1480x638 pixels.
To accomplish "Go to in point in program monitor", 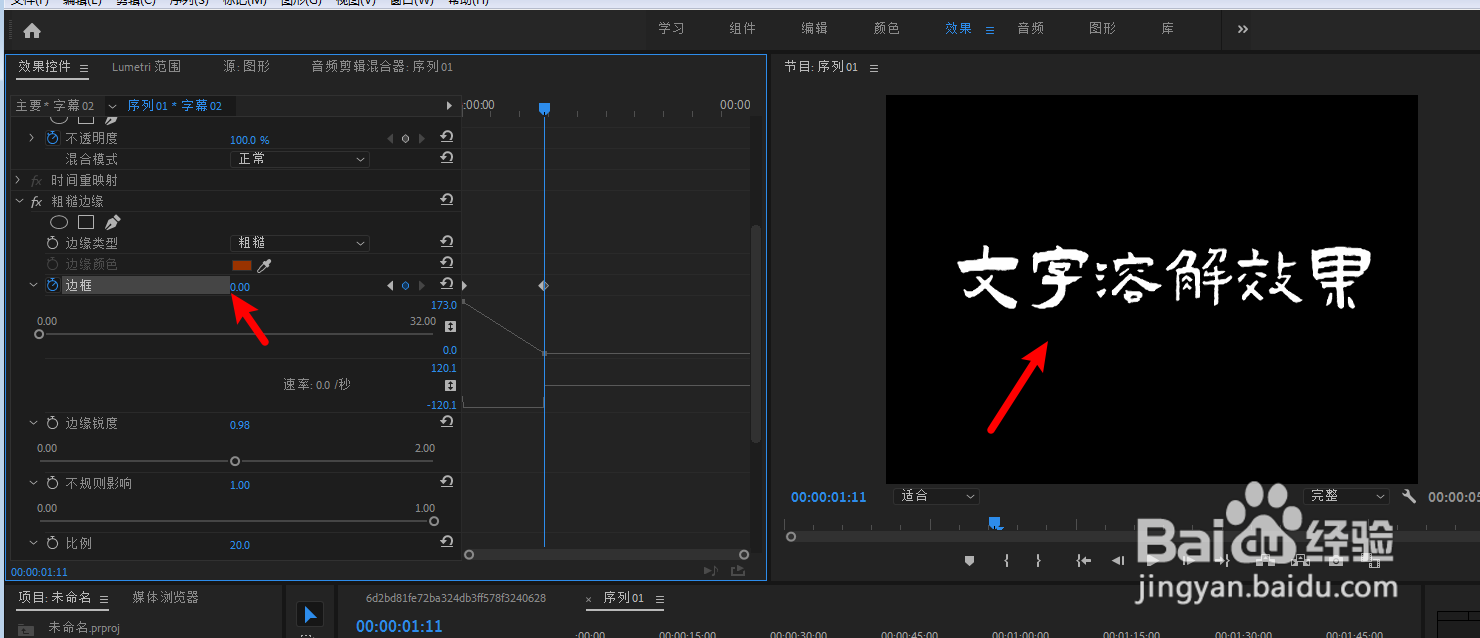I will click(1084, 561).
